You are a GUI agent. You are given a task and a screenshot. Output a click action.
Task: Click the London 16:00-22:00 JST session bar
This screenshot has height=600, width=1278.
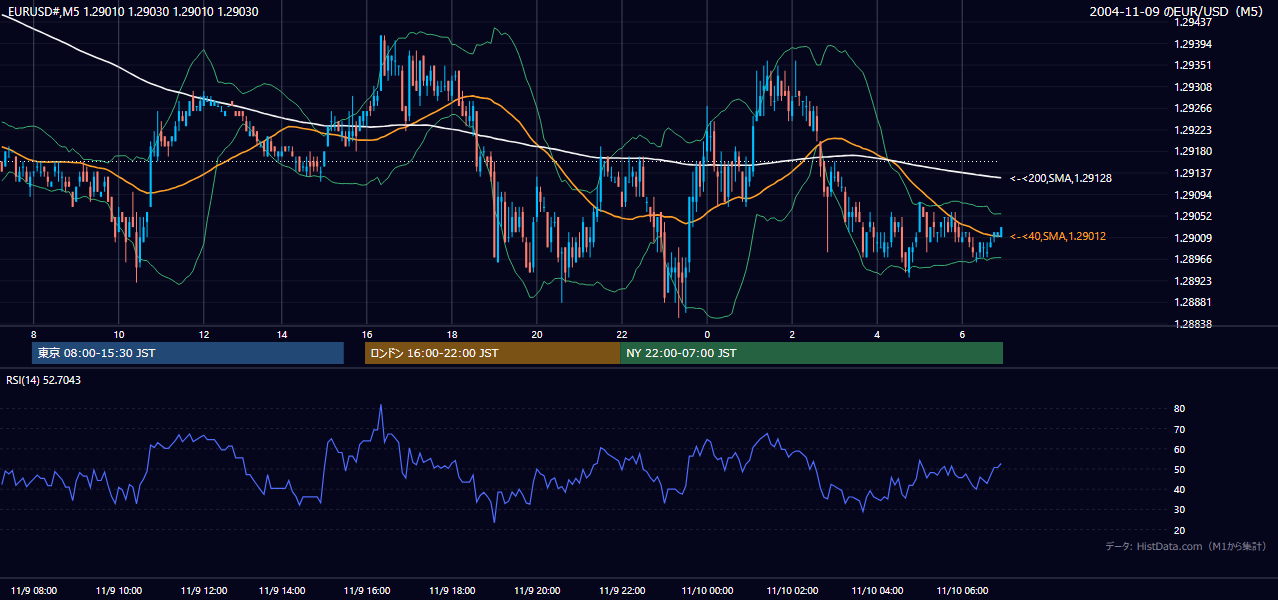tap(492, 353)
